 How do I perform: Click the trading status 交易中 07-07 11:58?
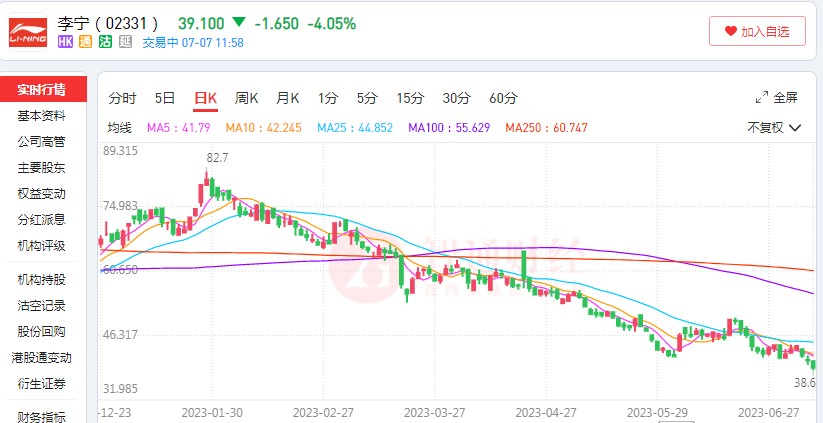(x=193, y=43)
